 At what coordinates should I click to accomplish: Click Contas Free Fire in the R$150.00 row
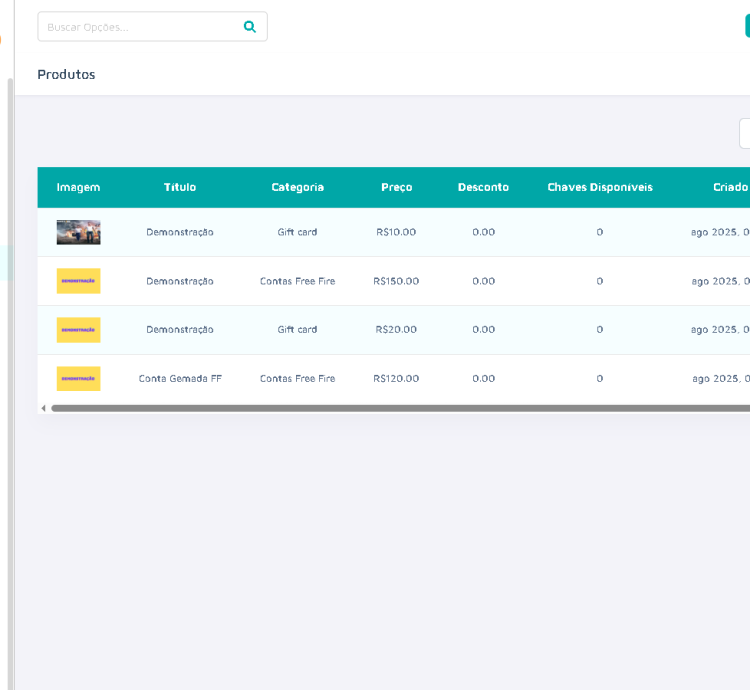(x=297, y=281)
